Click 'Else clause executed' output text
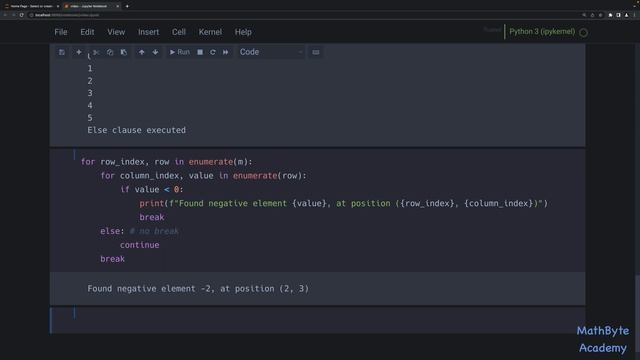This screenshot has width=640, height=360. click(137, 130)
